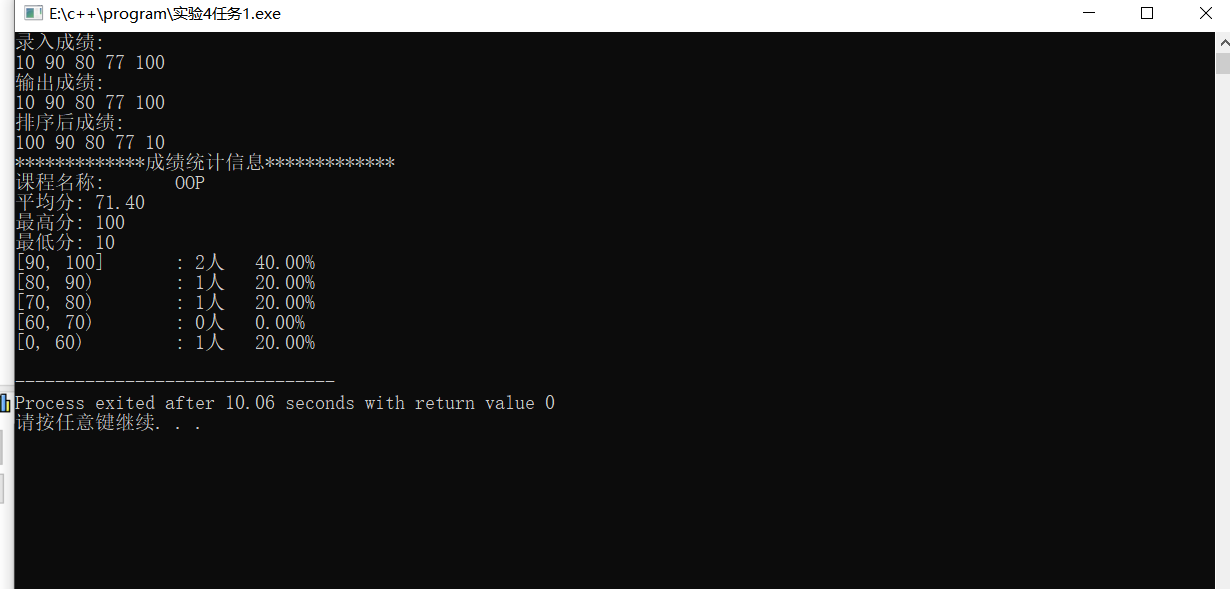Screen dimensions: 1230x589
Task: Open the console icon system menu
Action: 33,14
